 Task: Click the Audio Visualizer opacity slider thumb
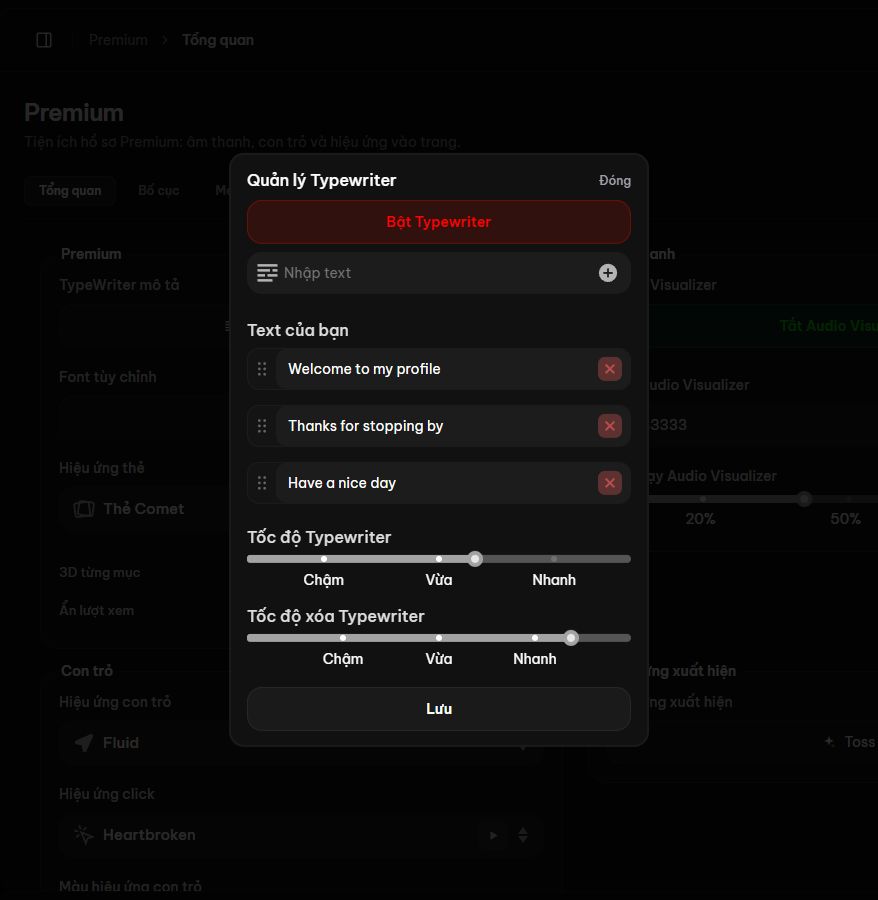click(x=805, y=499)
